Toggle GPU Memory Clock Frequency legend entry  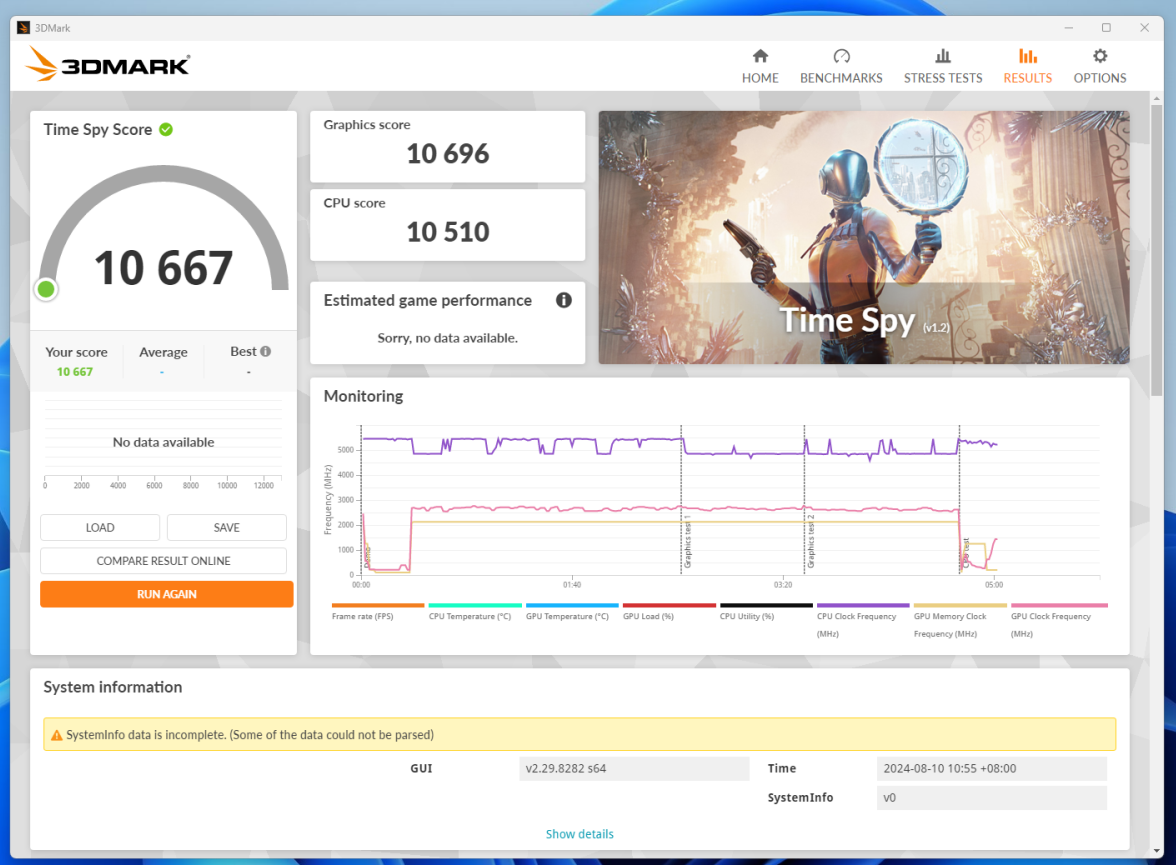coord(960,621)
